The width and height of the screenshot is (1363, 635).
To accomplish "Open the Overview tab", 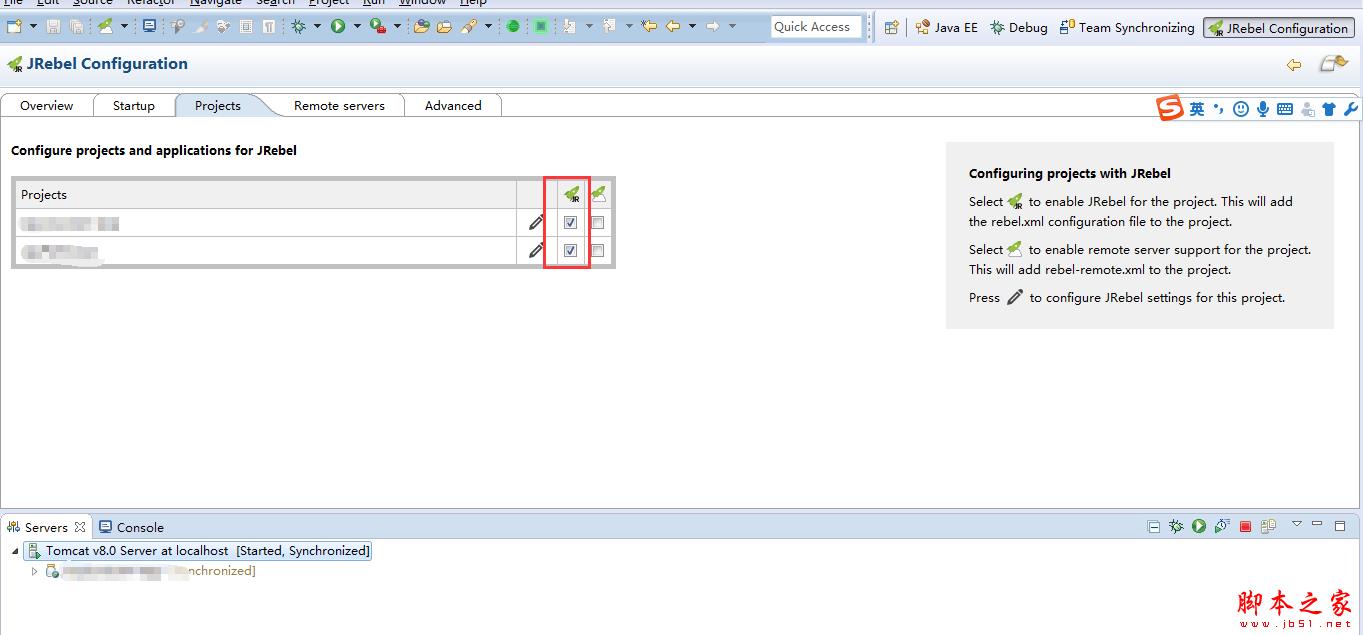I will (46, 106).
